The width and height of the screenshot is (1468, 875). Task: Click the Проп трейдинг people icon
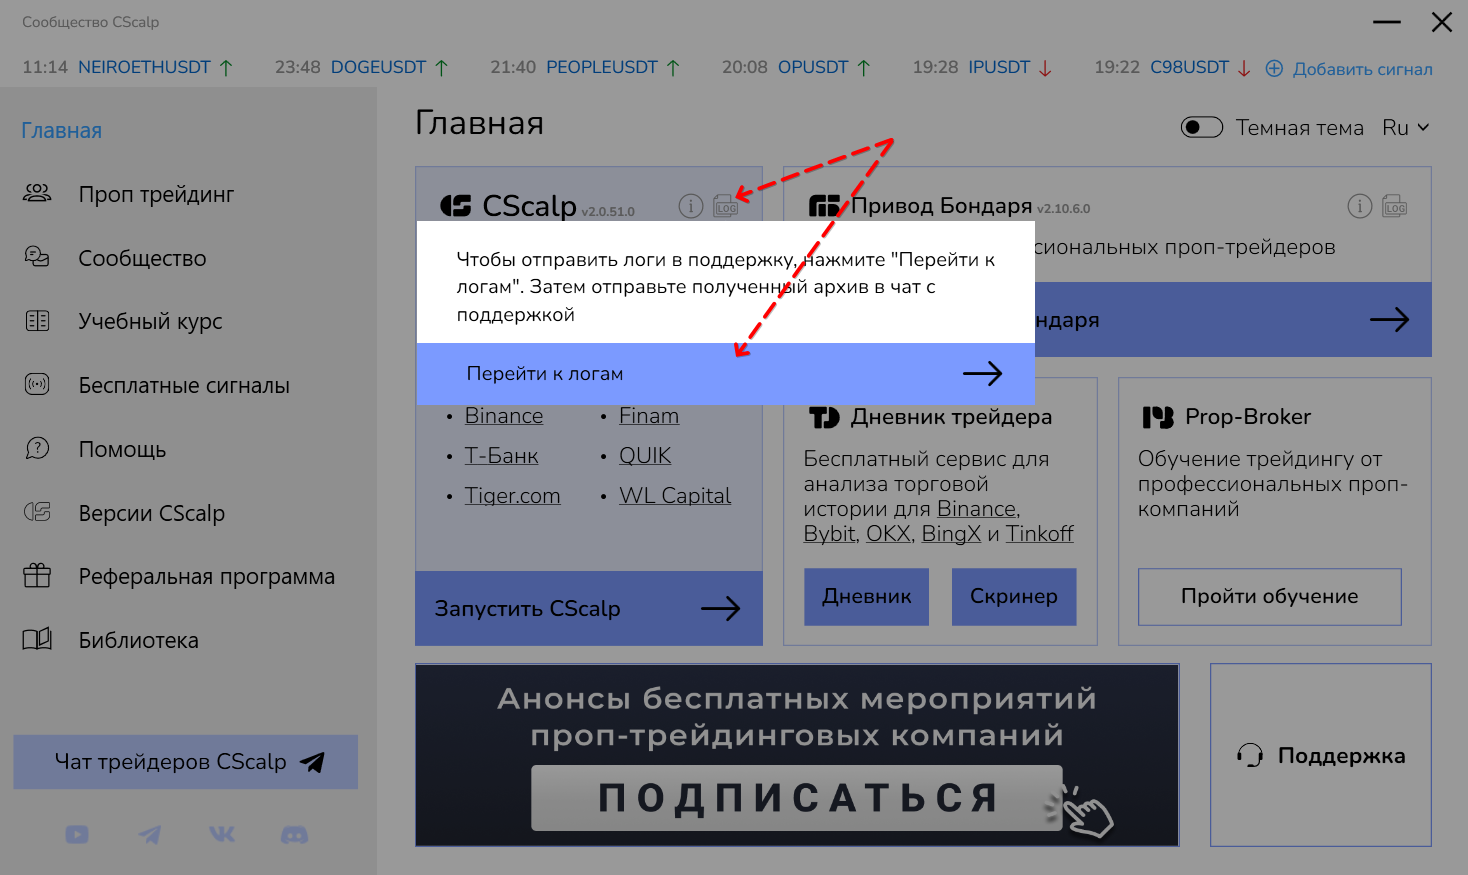[x=37, y=193]
